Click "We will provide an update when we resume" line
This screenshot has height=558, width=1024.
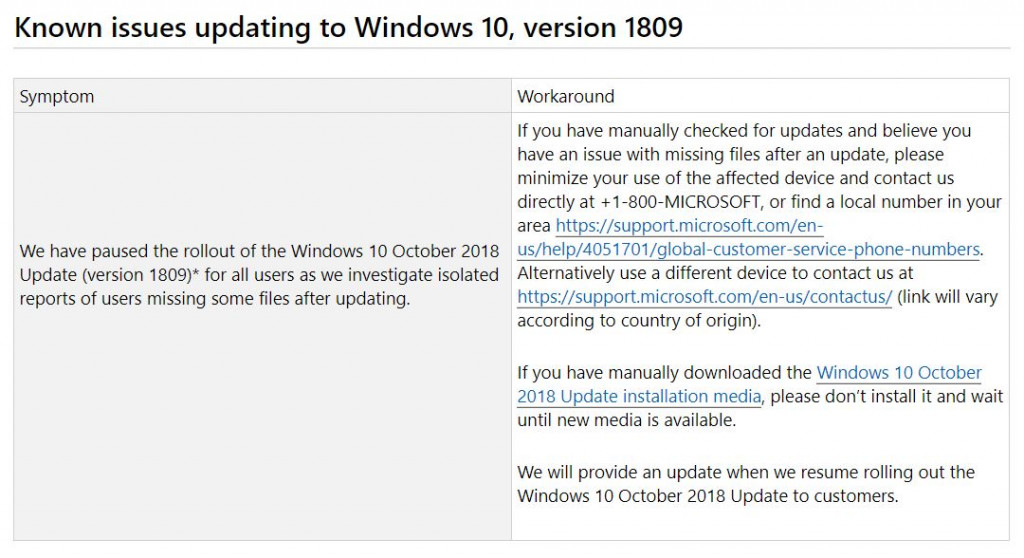click(x=746, y=472)
